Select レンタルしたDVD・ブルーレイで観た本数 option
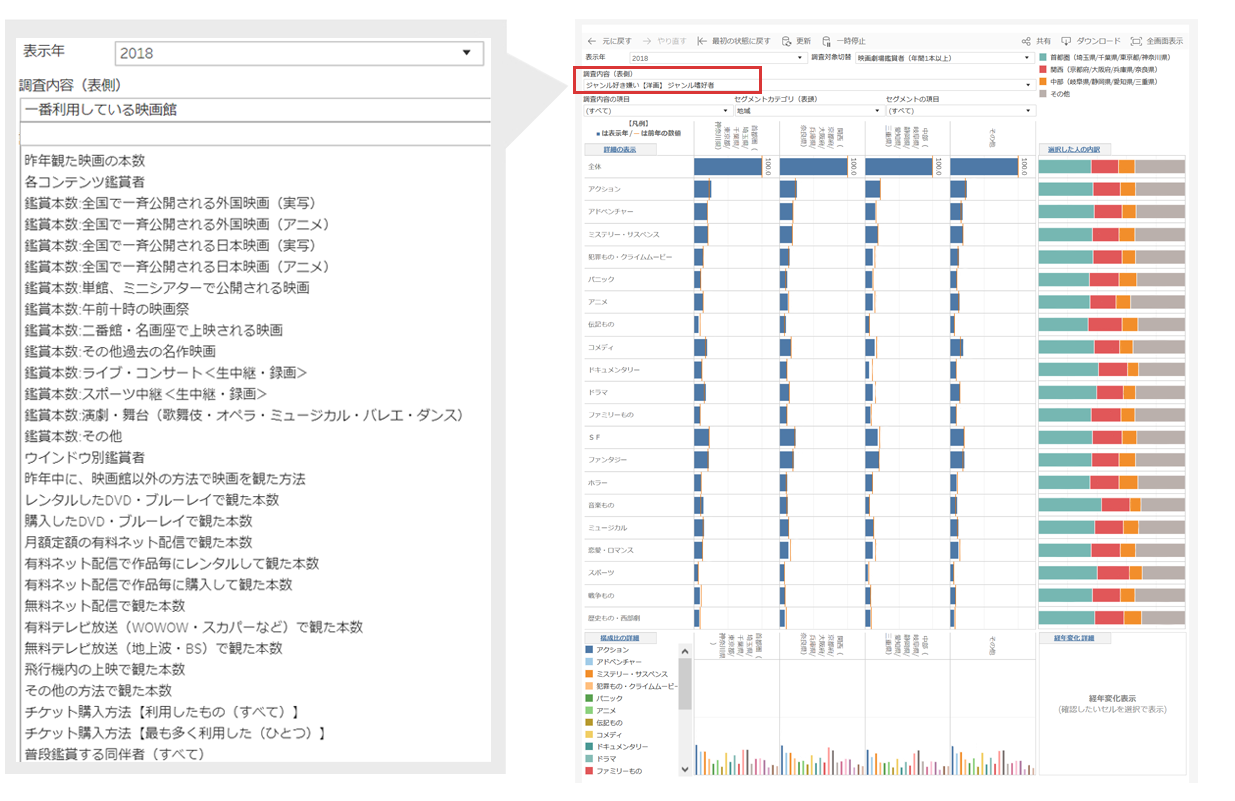 [152, 499]
